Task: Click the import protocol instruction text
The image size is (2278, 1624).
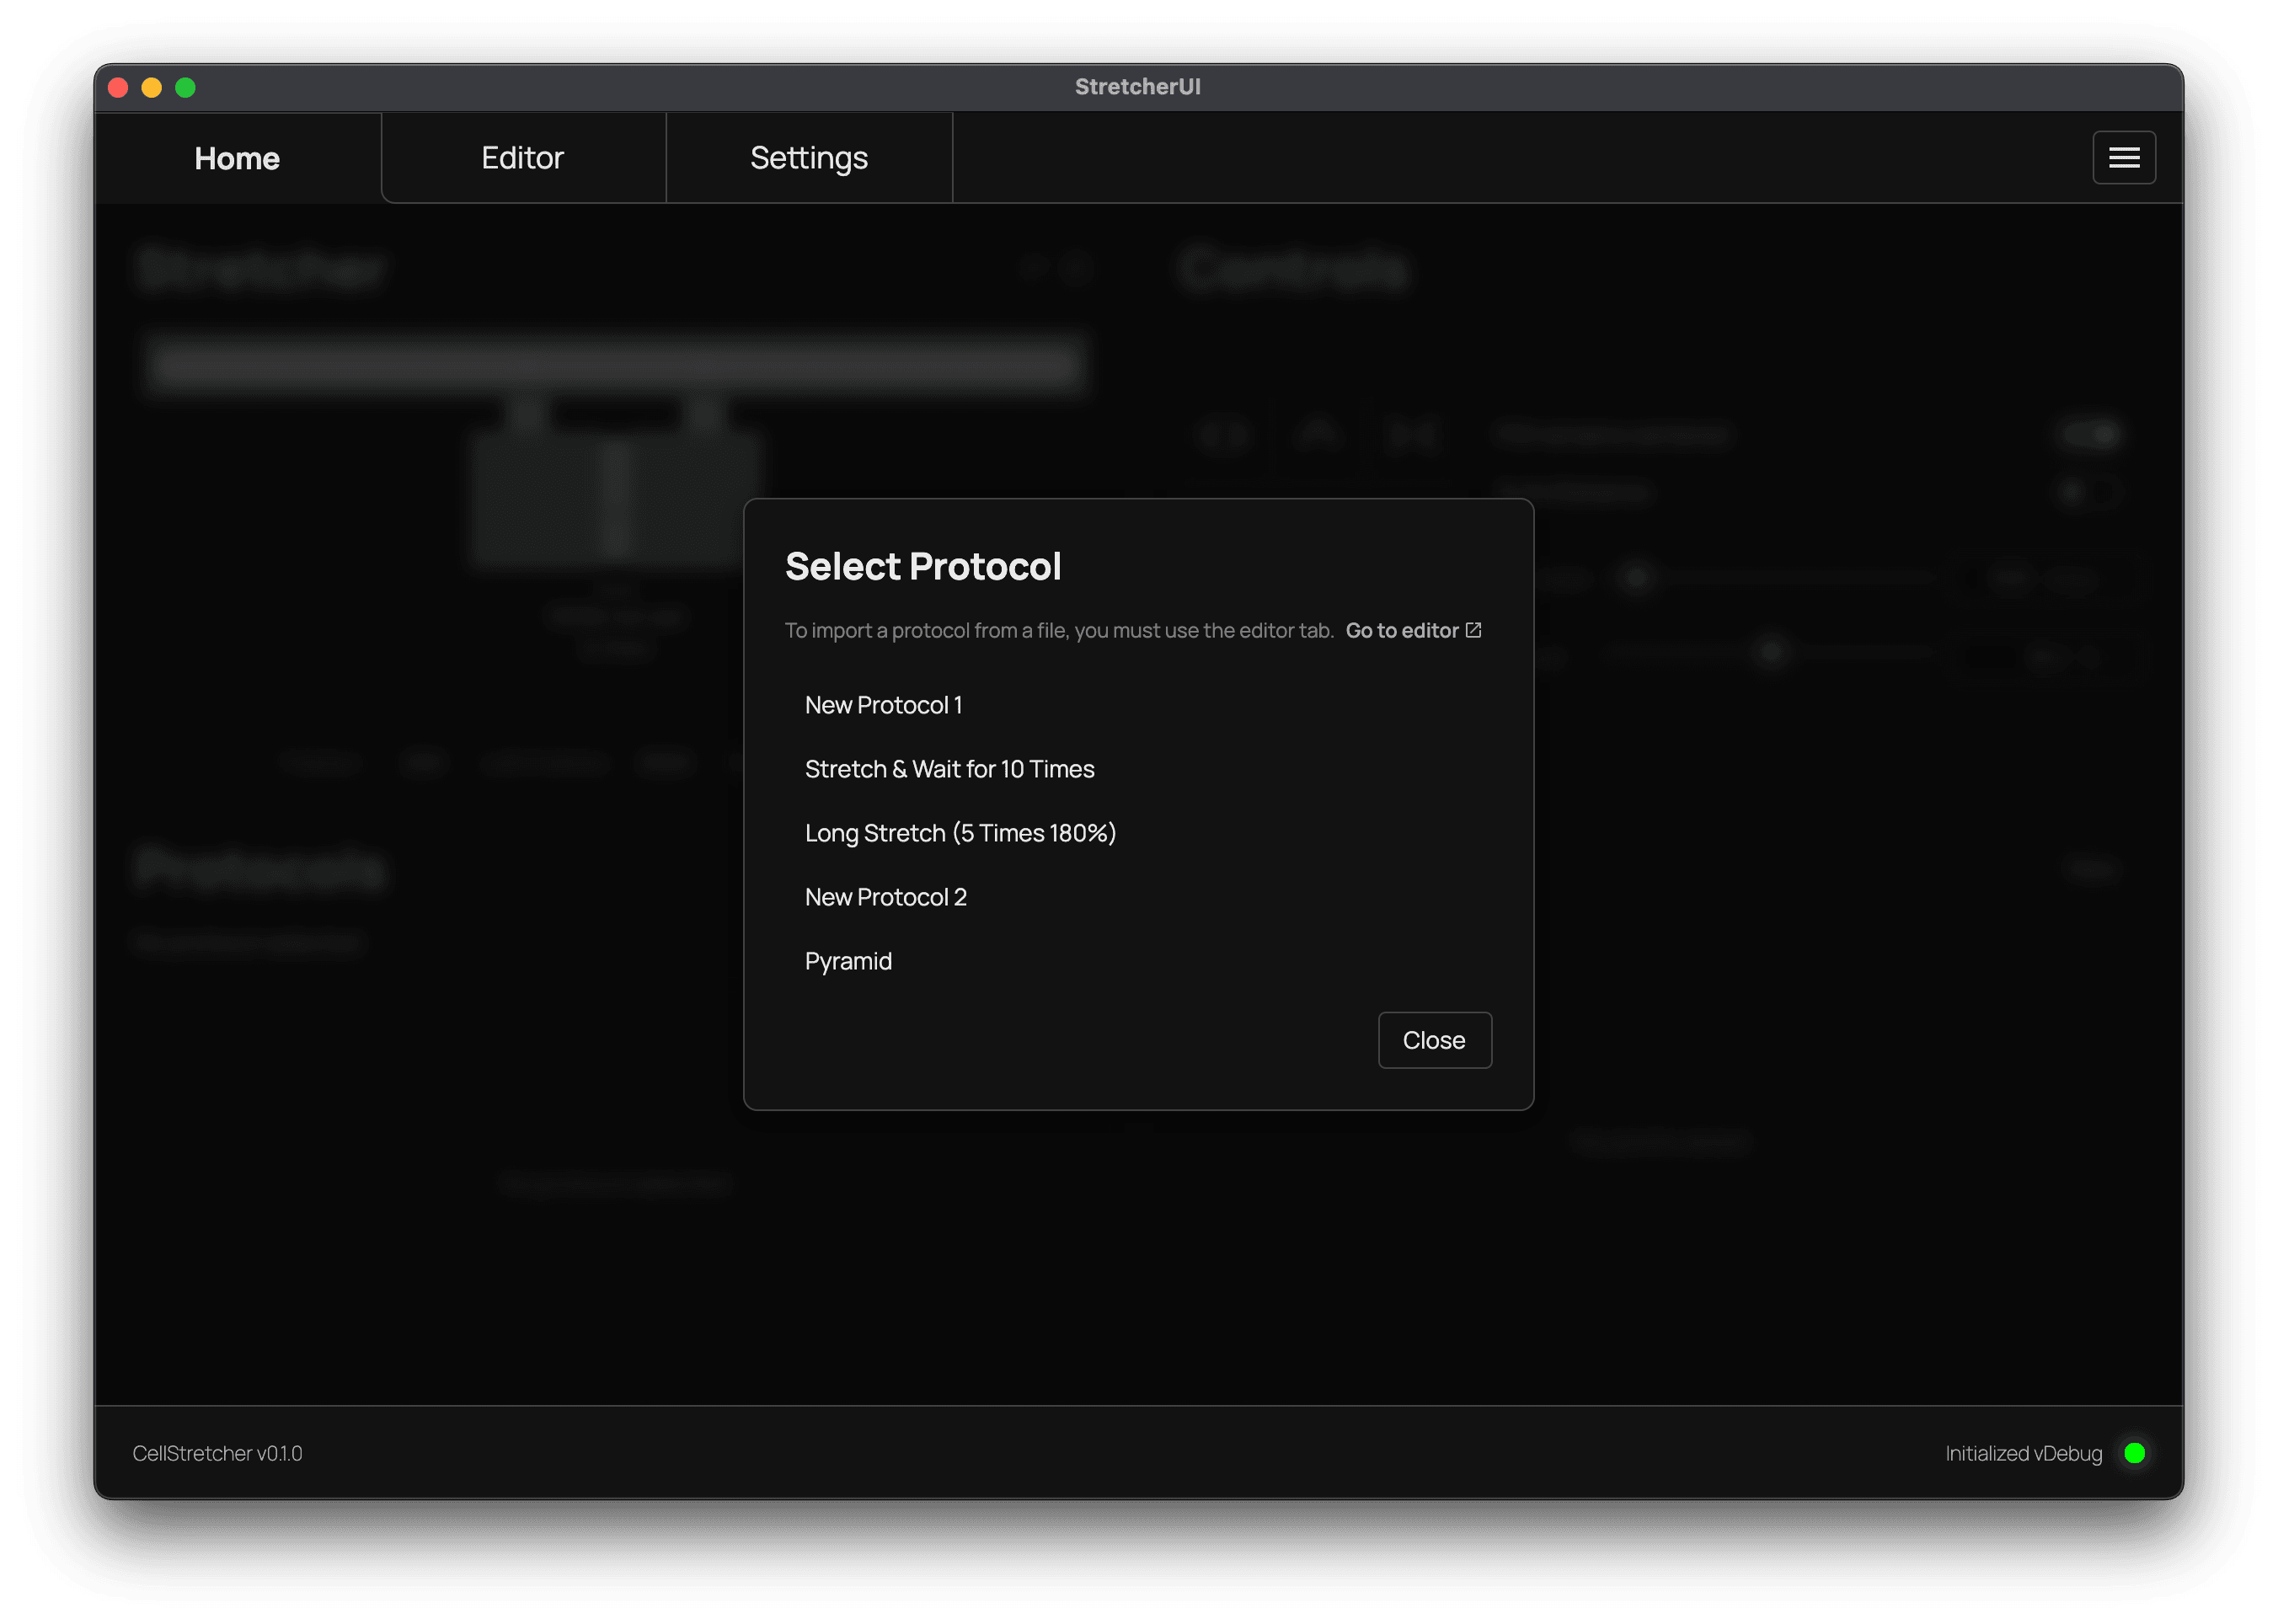Action: 1059,631
